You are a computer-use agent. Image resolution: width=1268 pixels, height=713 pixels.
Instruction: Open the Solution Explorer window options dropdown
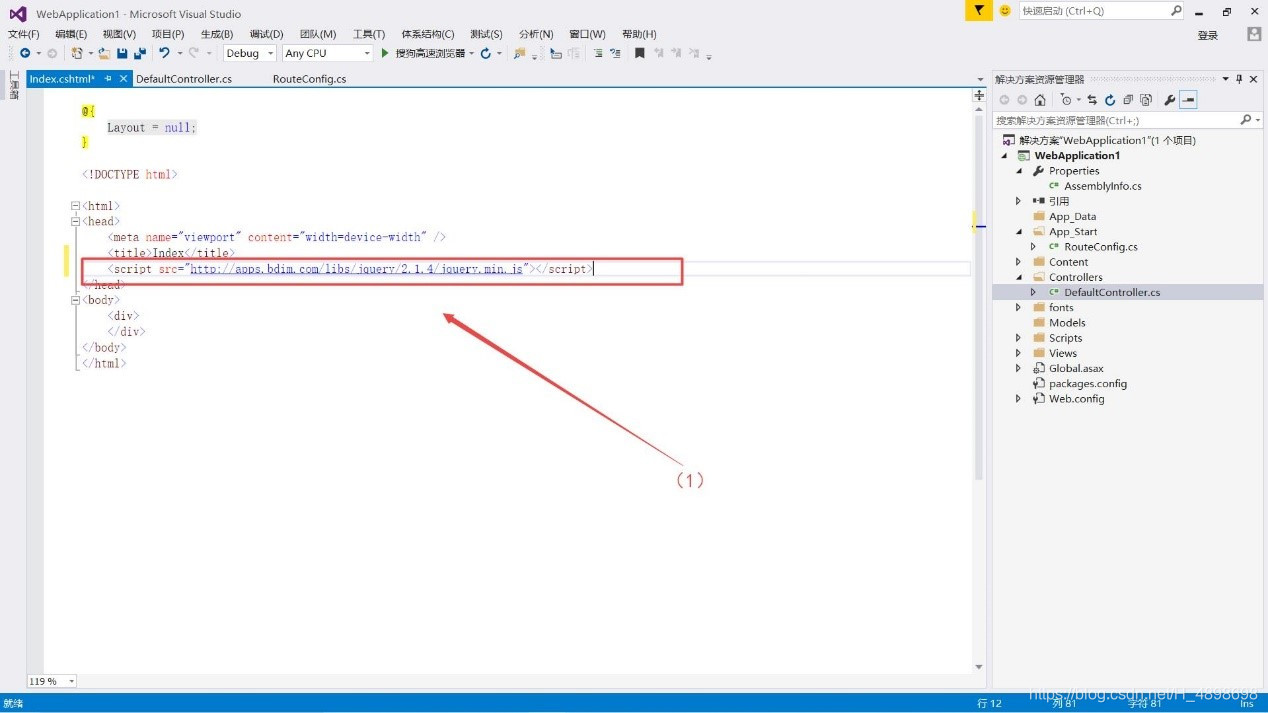(x=1226, y=79)
